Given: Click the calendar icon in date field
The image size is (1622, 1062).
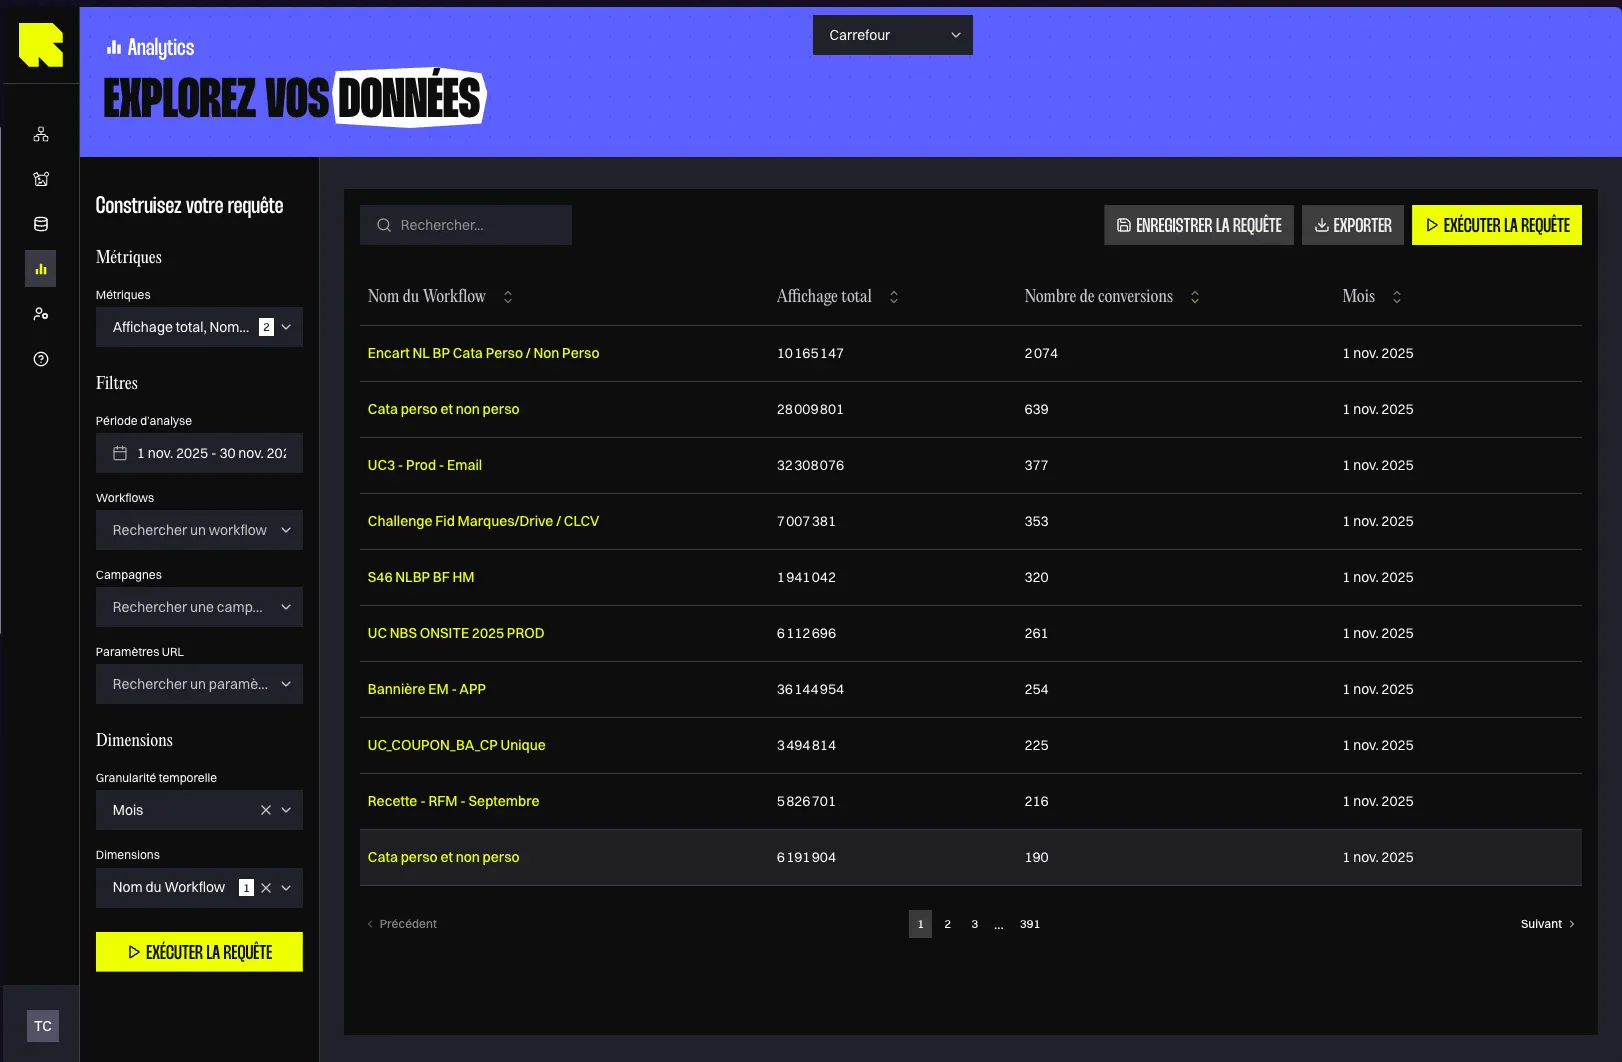Looking at the screenshot, I should 120,453.
